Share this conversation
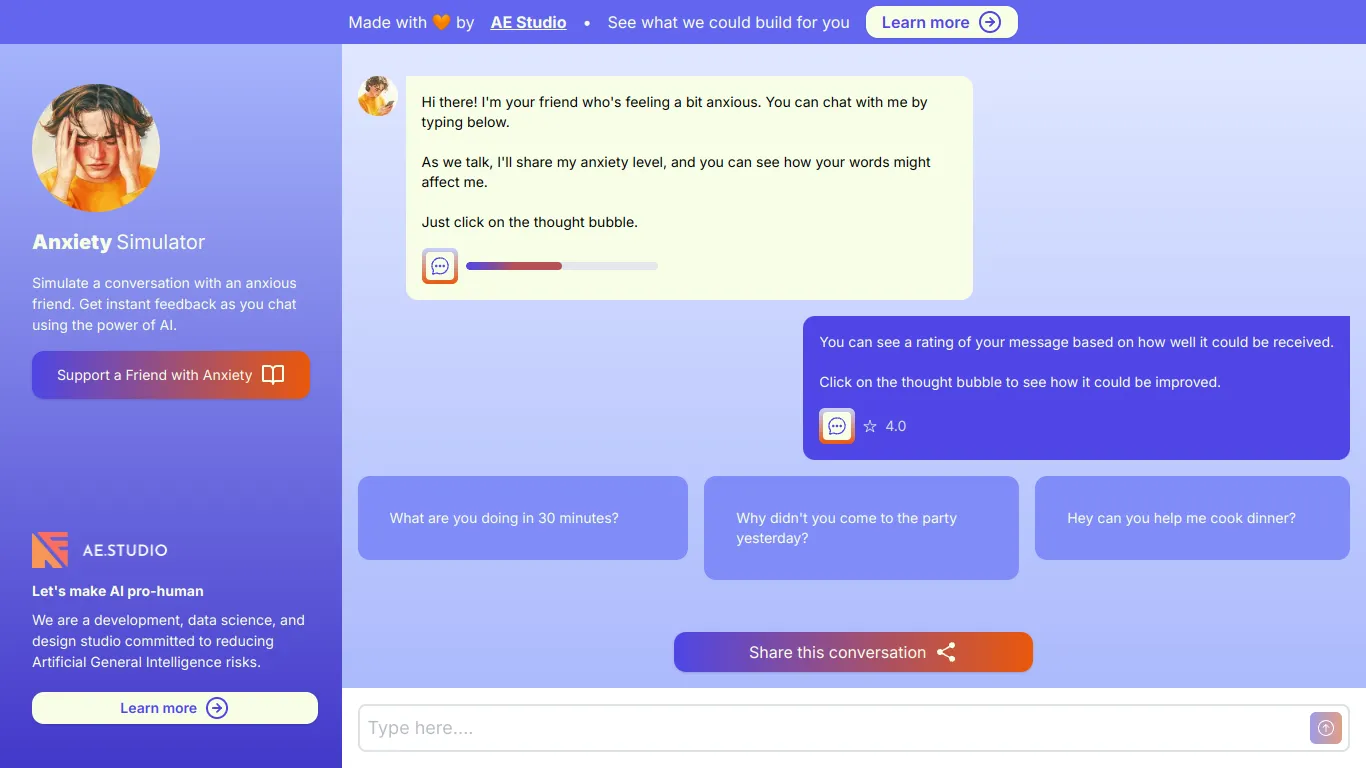Screen dimensions: 1366x768 pyautogui.click(x=853, y=652)
